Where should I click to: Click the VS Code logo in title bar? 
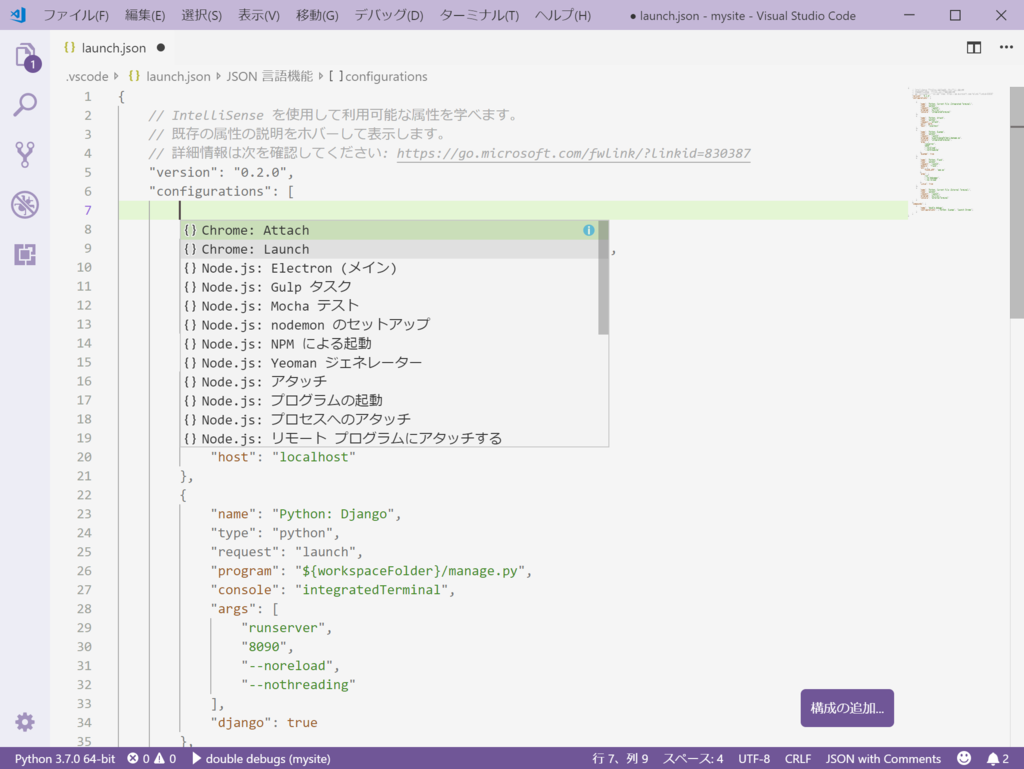tap(18, 14)
